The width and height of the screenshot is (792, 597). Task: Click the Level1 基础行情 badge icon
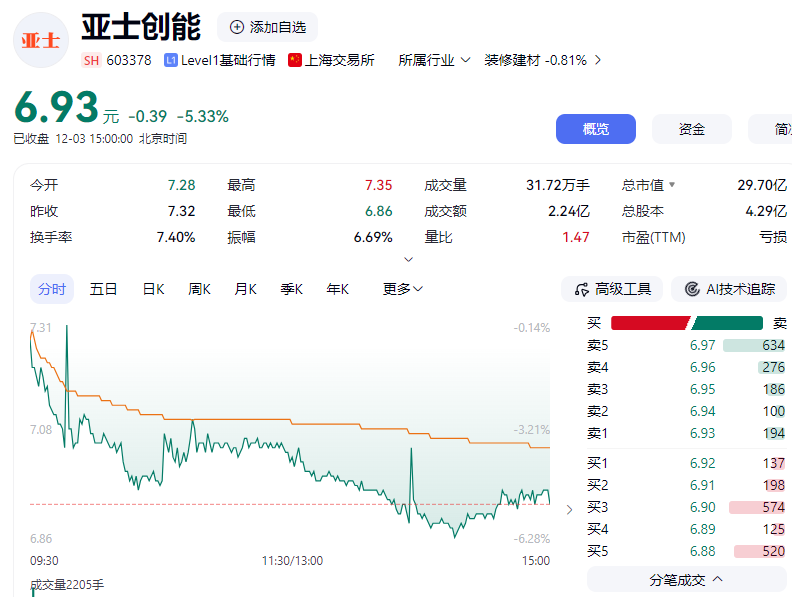click(x=171, y=60)
